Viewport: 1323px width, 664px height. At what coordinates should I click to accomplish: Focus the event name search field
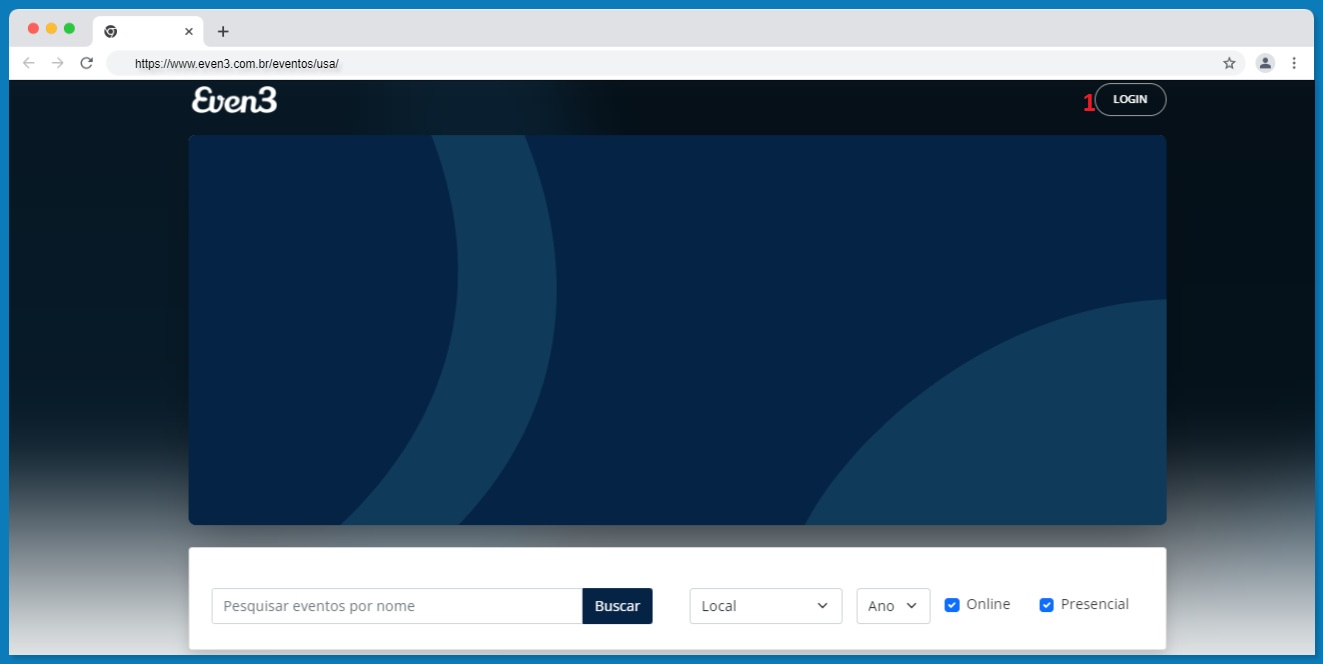pyautogui.click(x=397, y=606)
